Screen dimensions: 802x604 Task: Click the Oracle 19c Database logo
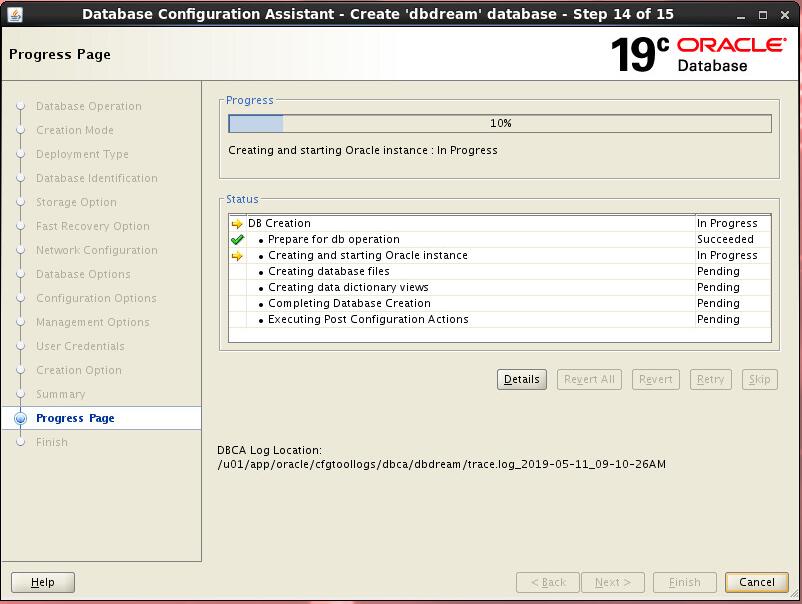(x=698, y=54)
